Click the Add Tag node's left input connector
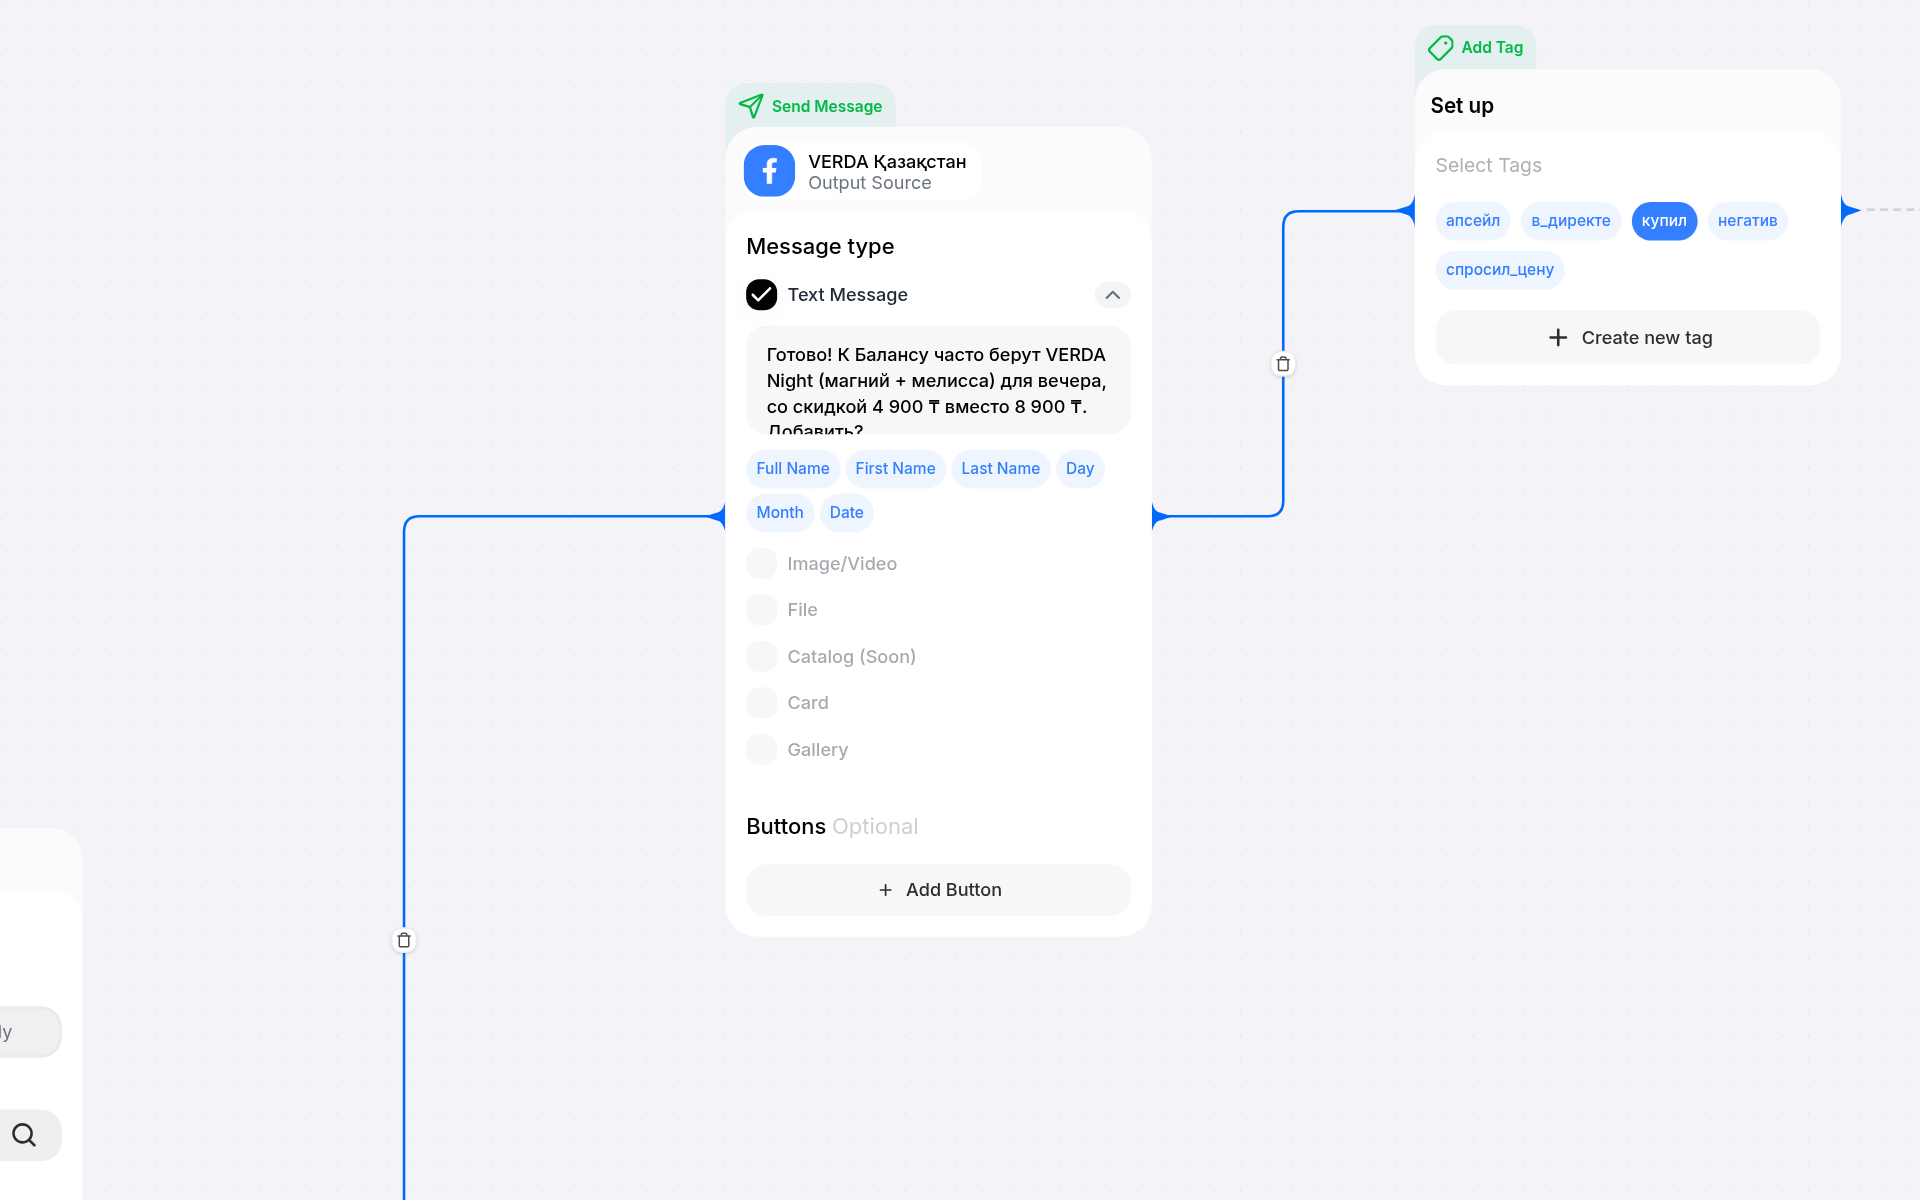Viewport: 1920px width, 1200px height. tap(1408, 210)
